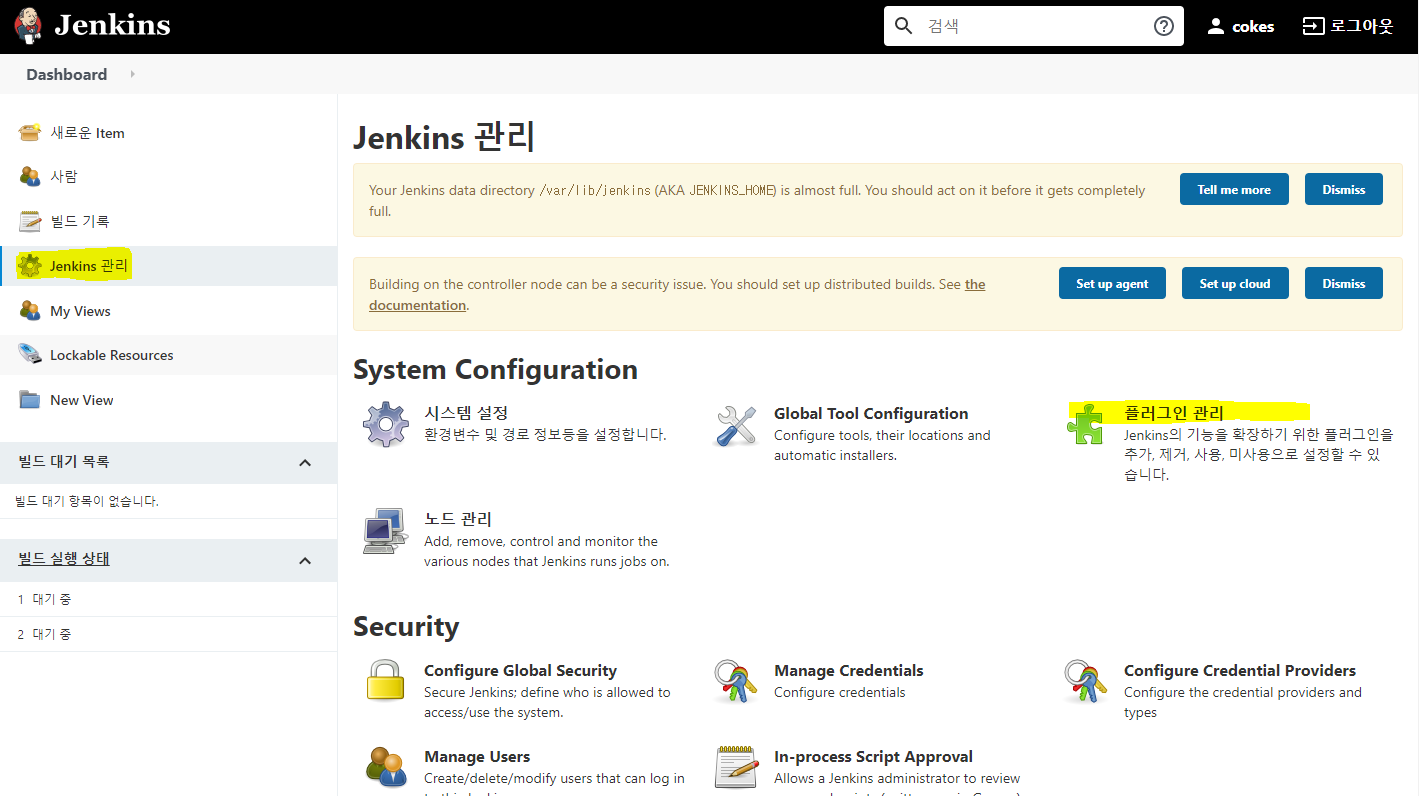Open the 노드 관리 link
The height and width of the screenshot is (796, 1419).
(x=458, y=519)
